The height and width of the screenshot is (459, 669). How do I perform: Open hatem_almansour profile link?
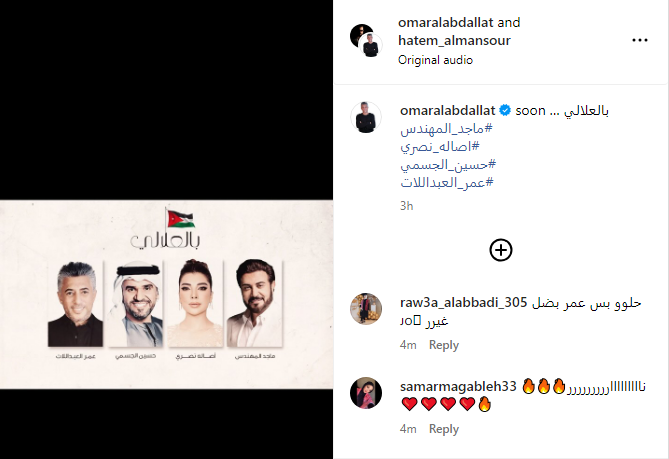click(454, 41)
